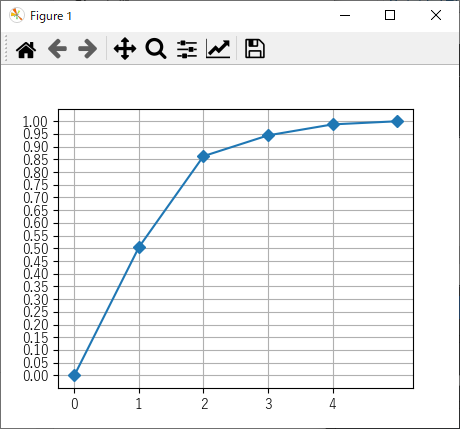Viewport: 460px width, 429px height.
Task: Activate the Zoom to rectangle magnifier
Action: (x=156, y=49)
